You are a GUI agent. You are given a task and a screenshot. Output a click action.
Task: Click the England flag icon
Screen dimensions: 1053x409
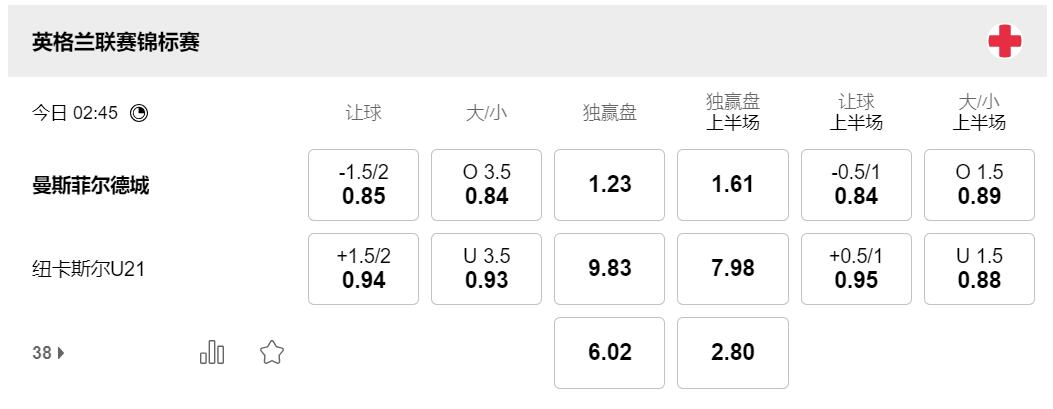click(x=1004, y=41)
